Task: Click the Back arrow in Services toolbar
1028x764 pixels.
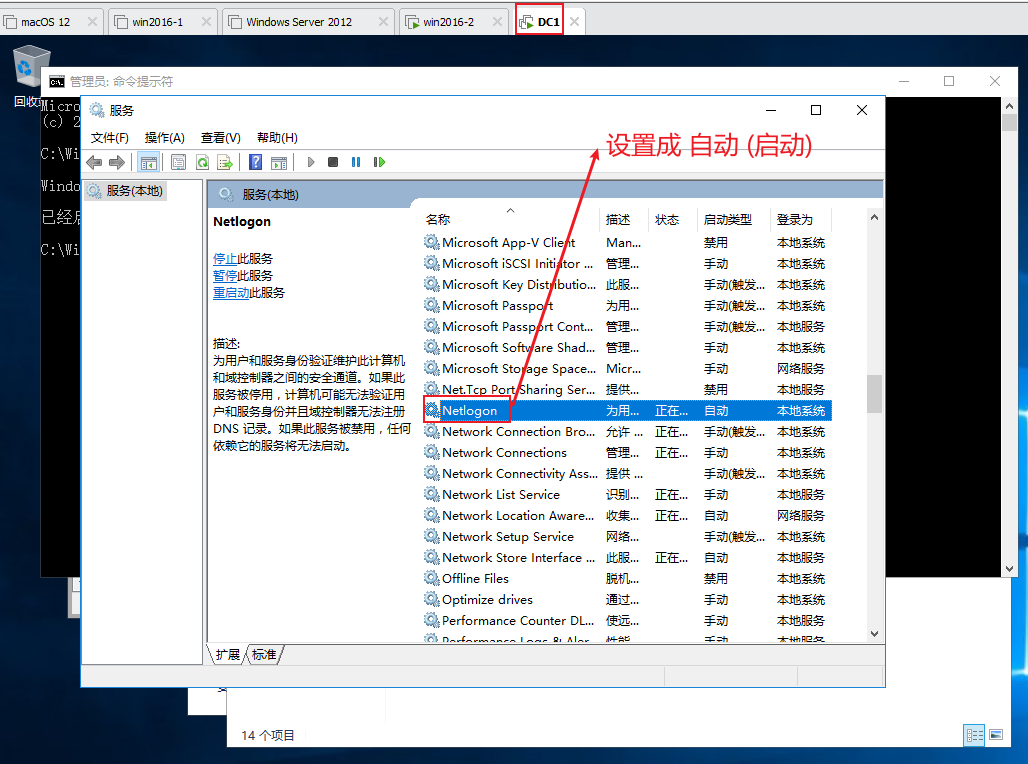Action: click(x=94, y=162)
